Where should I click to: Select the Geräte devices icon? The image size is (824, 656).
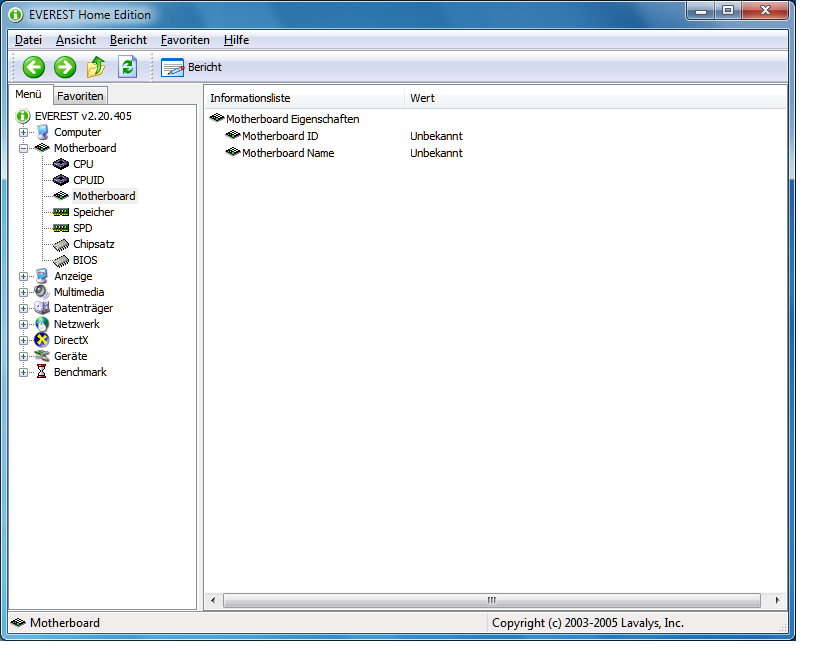click(42, 356)
